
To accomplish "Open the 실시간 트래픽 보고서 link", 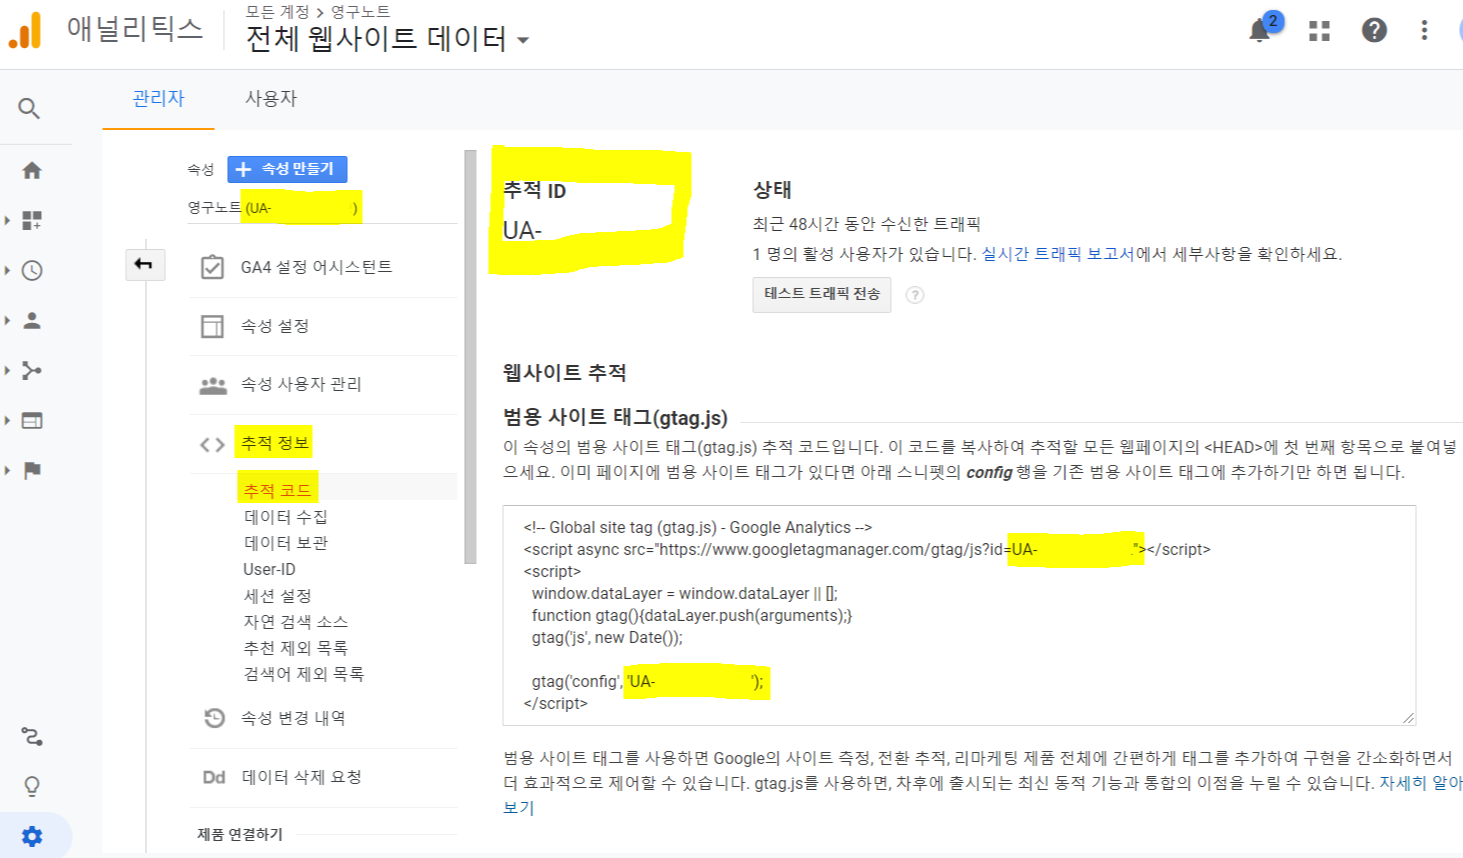I will [x=1058, y=254].
